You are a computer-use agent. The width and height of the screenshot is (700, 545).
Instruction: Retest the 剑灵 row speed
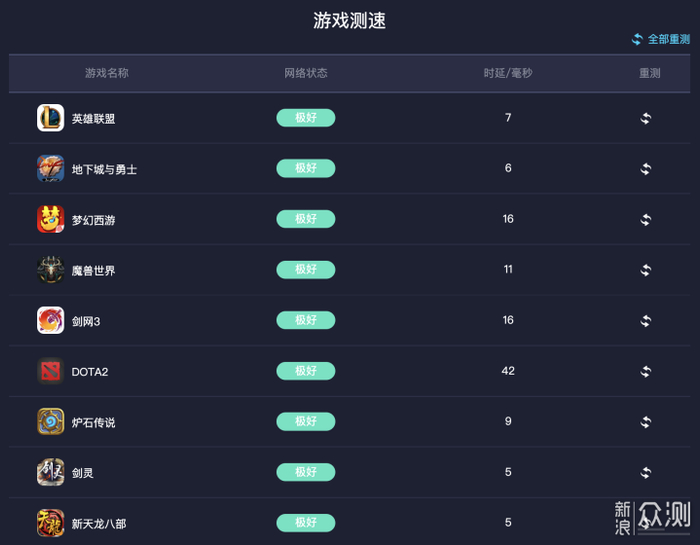[x=646, y=472]
